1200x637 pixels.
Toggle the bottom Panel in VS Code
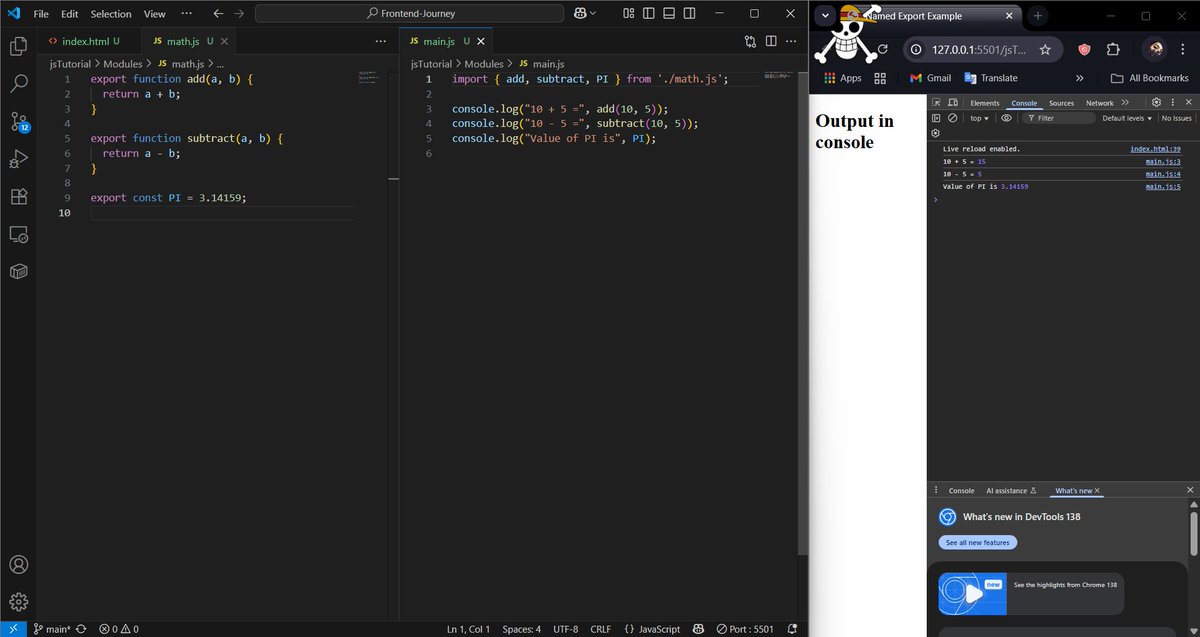(x=669, y=14)
